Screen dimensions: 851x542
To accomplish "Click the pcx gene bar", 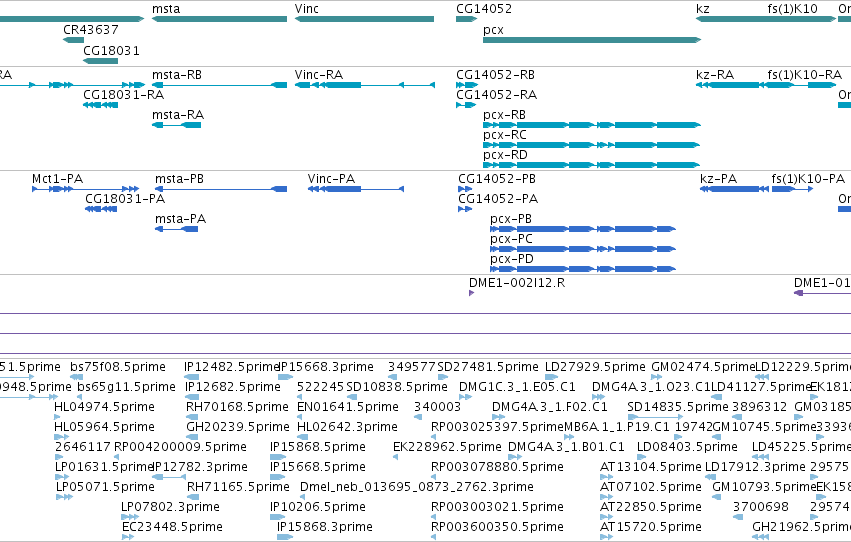I will 592,40.
